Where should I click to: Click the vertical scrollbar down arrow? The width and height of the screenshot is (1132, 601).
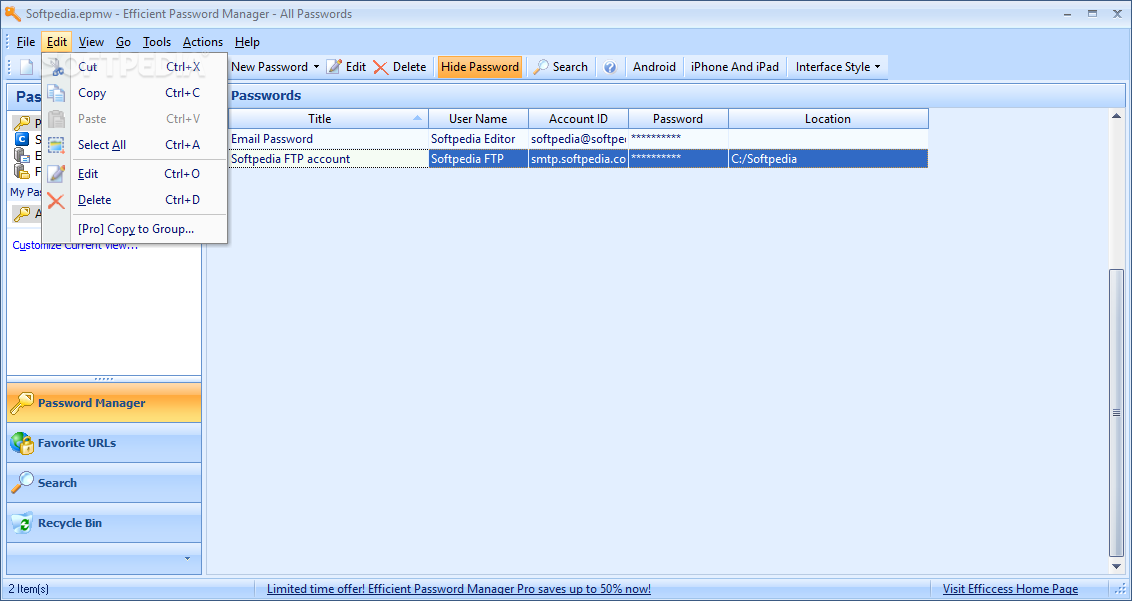1117,567
